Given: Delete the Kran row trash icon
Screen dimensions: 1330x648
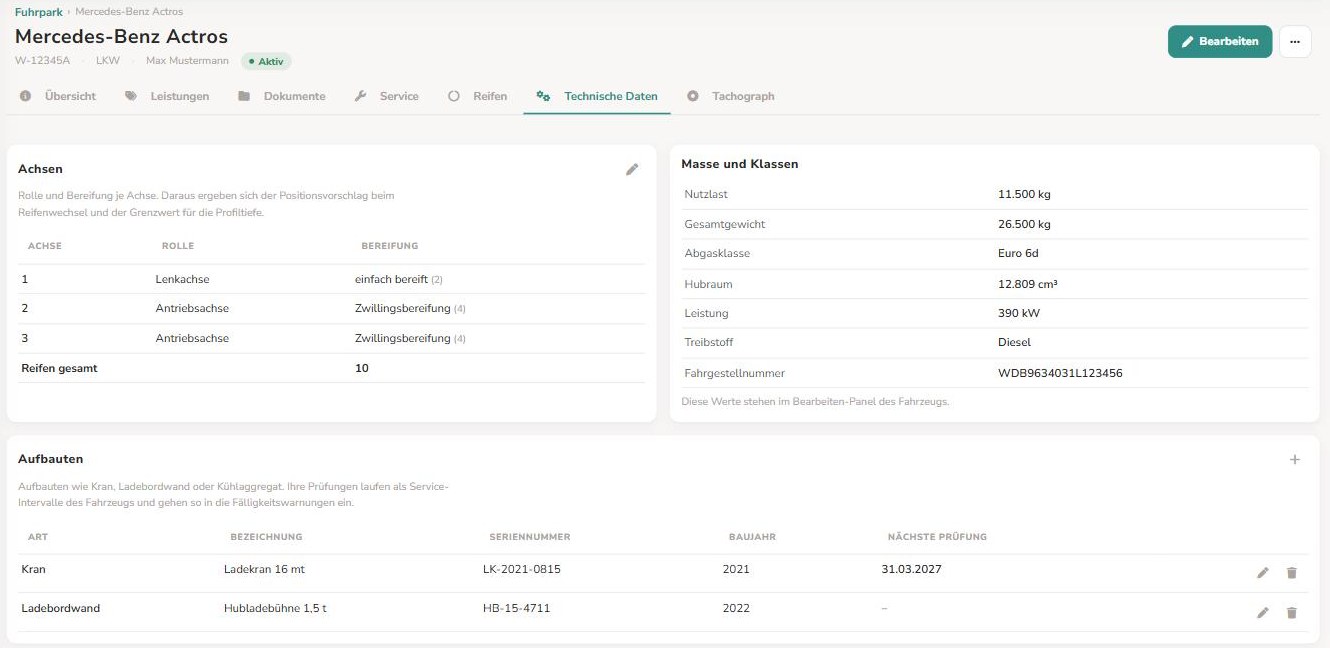Looking at the screenshot, I should point(1291,573).
